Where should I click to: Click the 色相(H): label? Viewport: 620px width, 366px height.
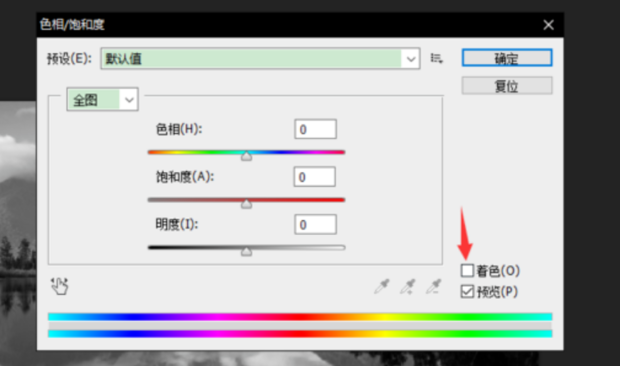[179, 129]
